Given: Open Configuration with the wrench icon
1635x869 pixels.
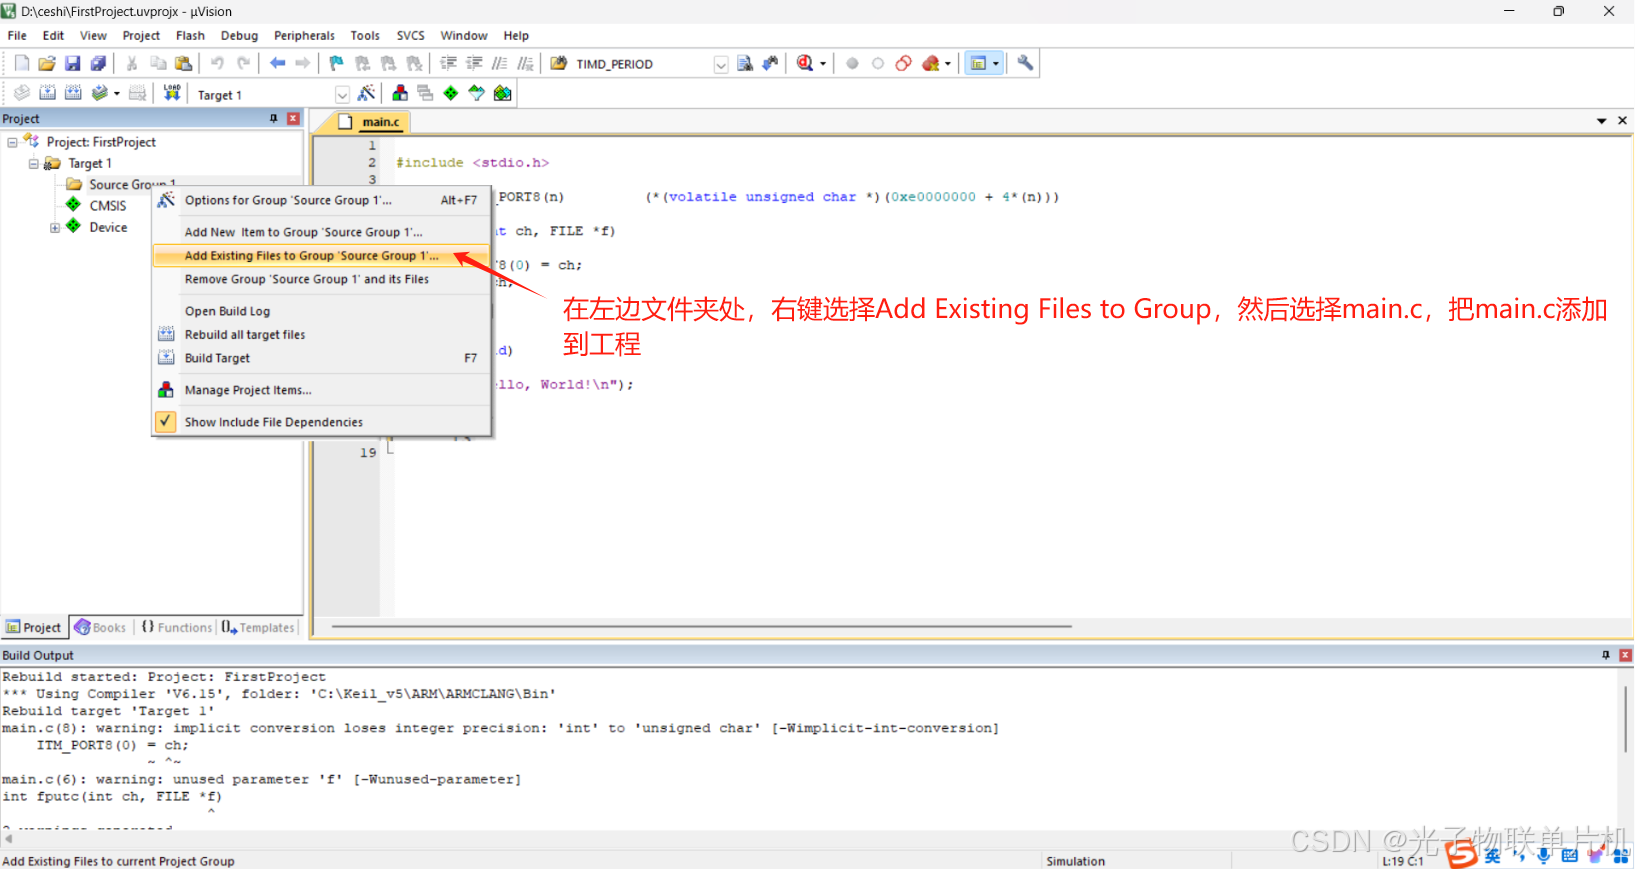Looking at the screenshot, I should coord(1025,63).
